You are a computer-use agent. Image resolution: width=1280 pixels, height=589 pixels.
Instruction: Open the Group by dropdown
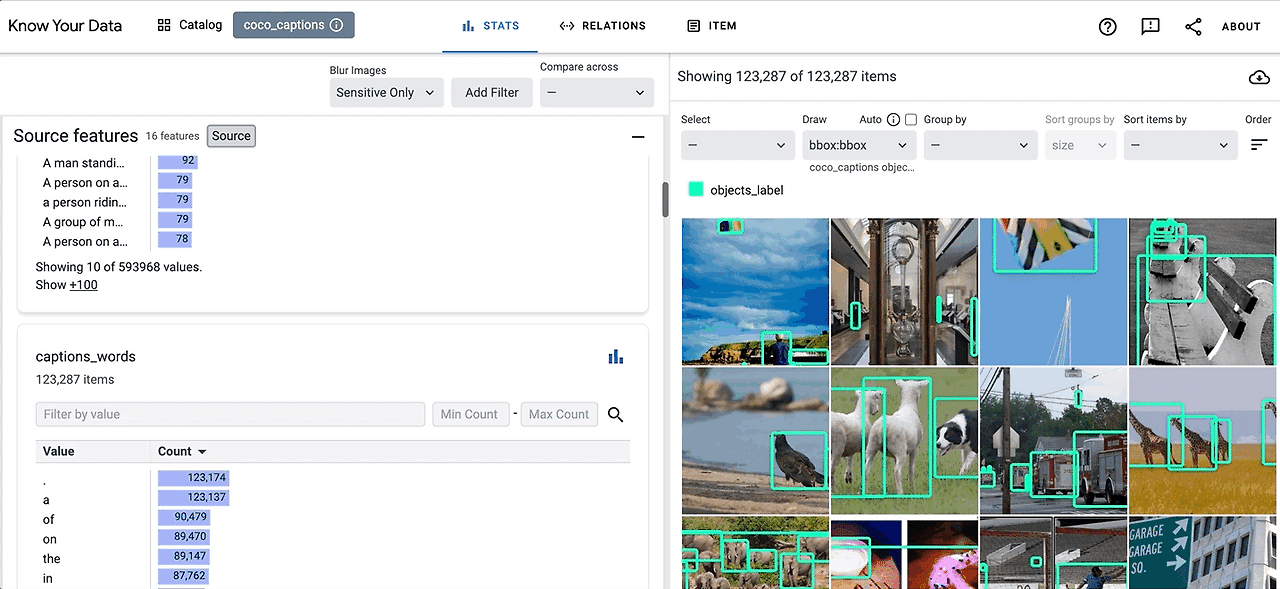pyautogui.click(x=980, y=145)
